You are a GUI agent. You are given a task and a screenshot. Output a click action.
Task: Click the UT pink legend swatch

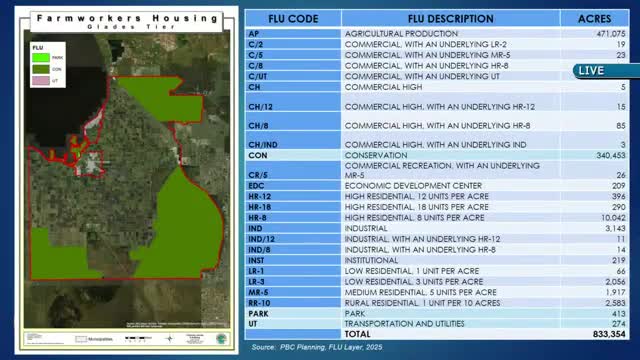click(41, 80)
